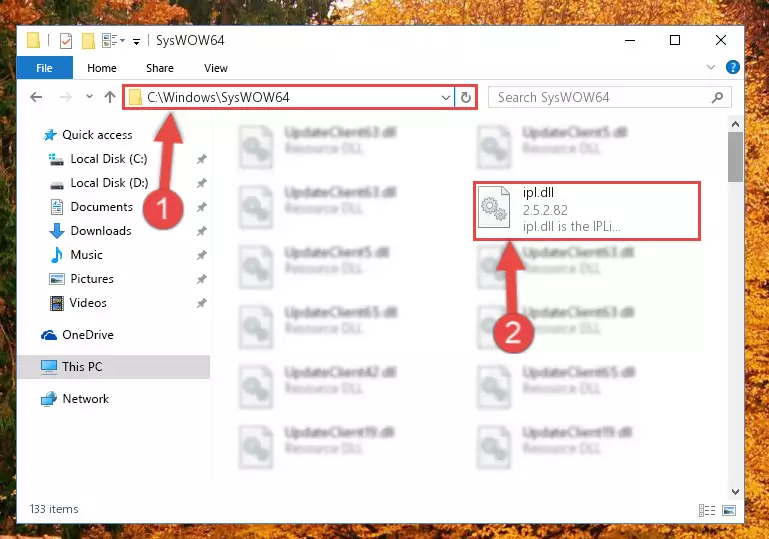Click the scroll up arrow
Image resolution: width=769 pixels, height=539 pixels.
click(735, 125)
